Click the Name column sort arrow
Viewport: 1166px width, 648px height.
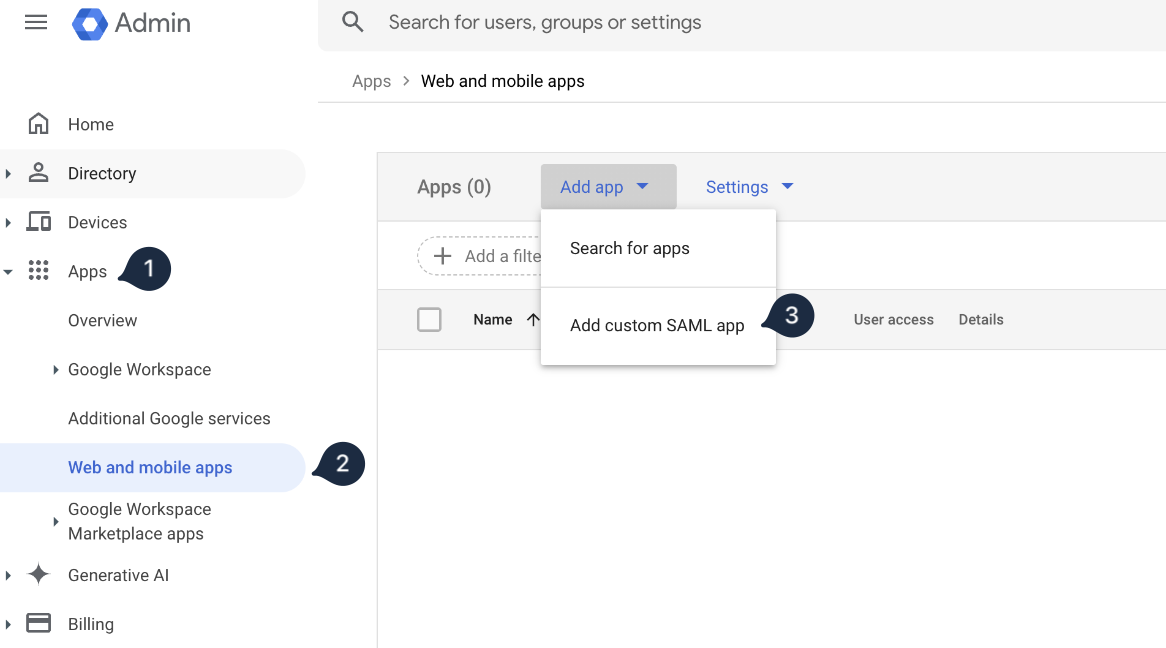[531, 319]
